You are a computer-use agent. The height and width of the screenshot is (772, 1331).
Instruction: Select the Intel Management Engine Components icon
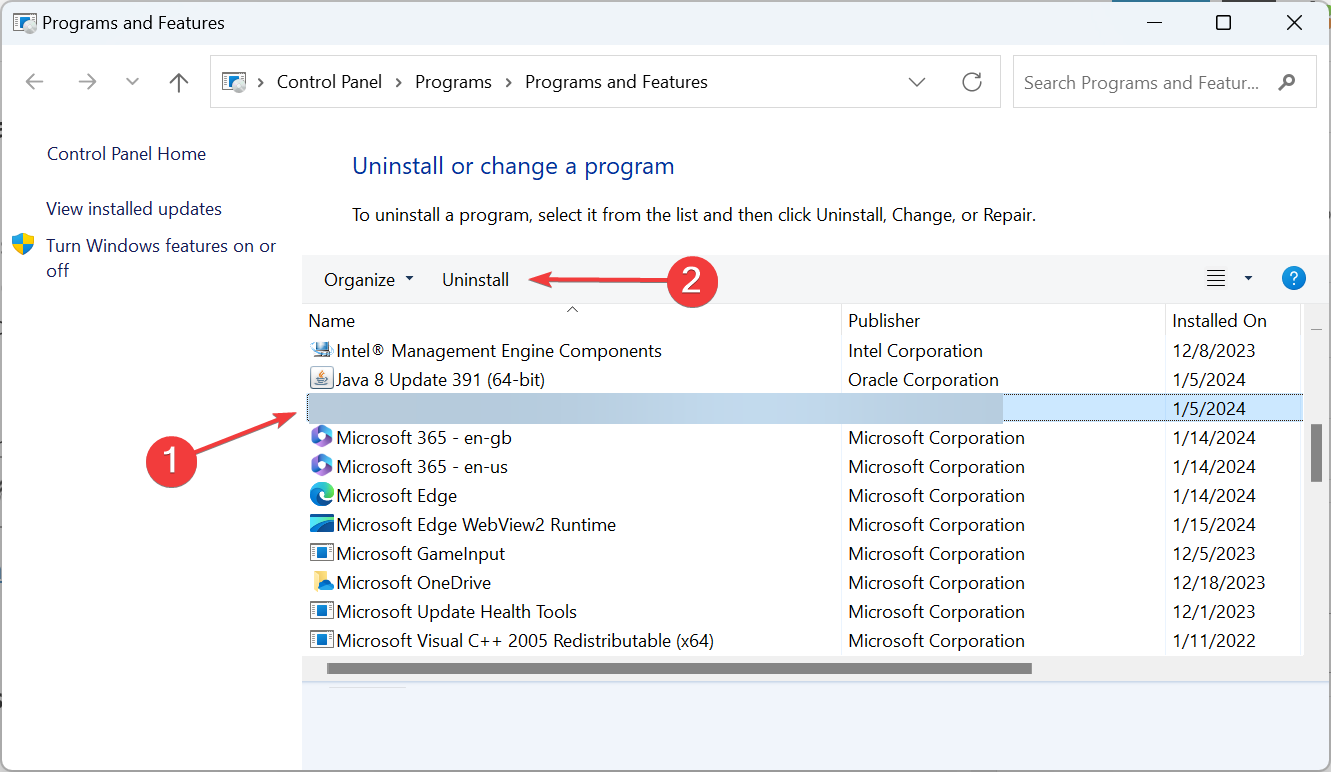click(321, 350)
